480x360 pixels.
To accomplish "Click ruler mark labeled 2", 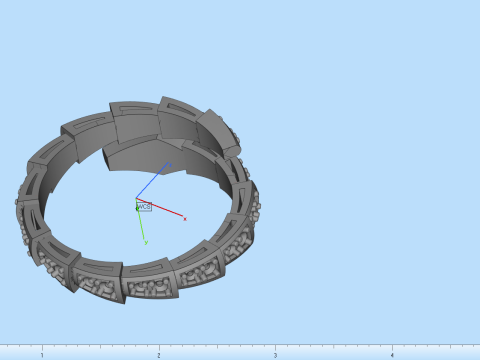I will pos(159,355).
